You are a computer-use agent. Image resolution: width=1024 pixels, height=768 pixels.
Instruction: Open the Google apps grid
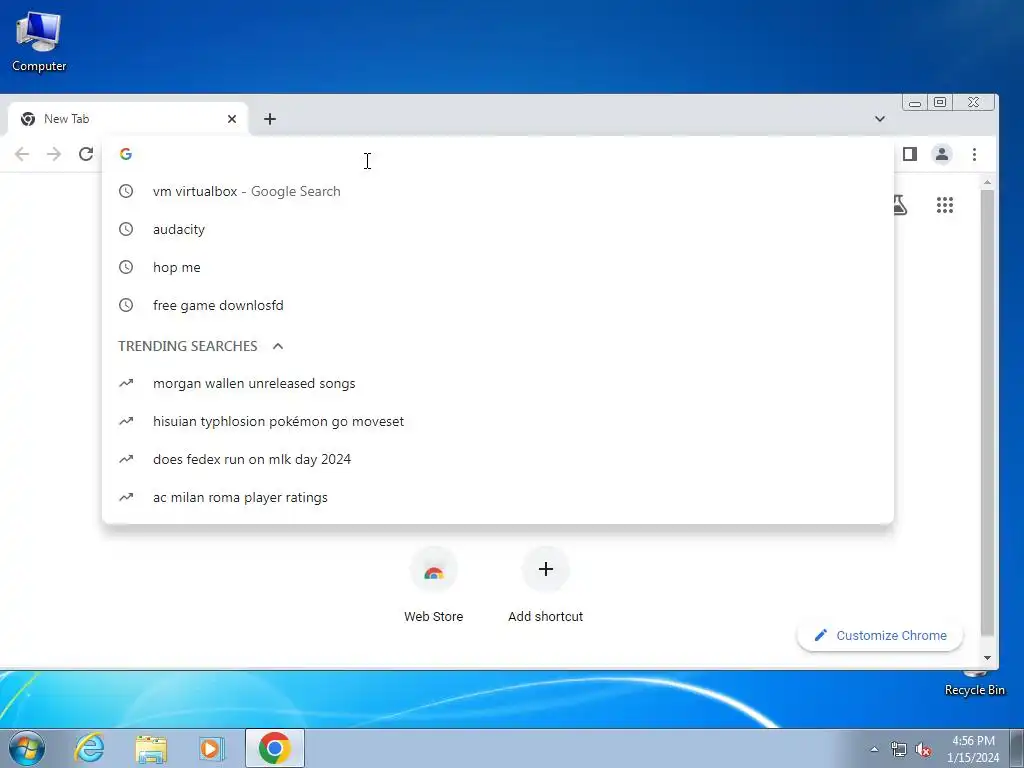click(945, 205)
